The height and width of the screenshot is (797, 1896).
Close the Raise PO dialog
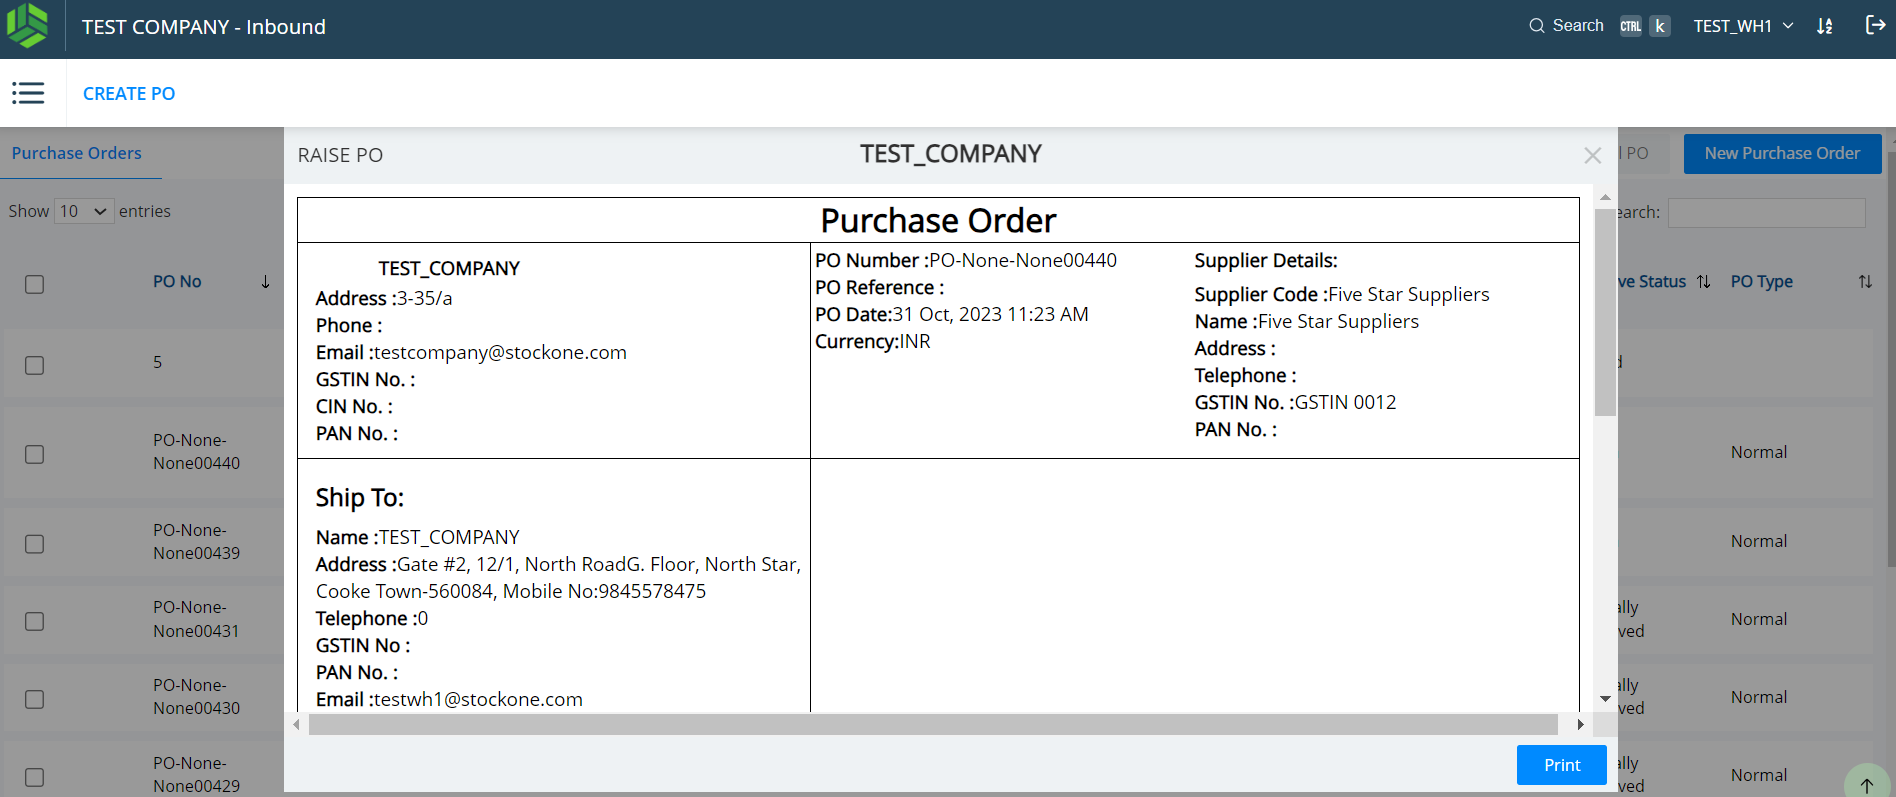tap(1592, 156)
